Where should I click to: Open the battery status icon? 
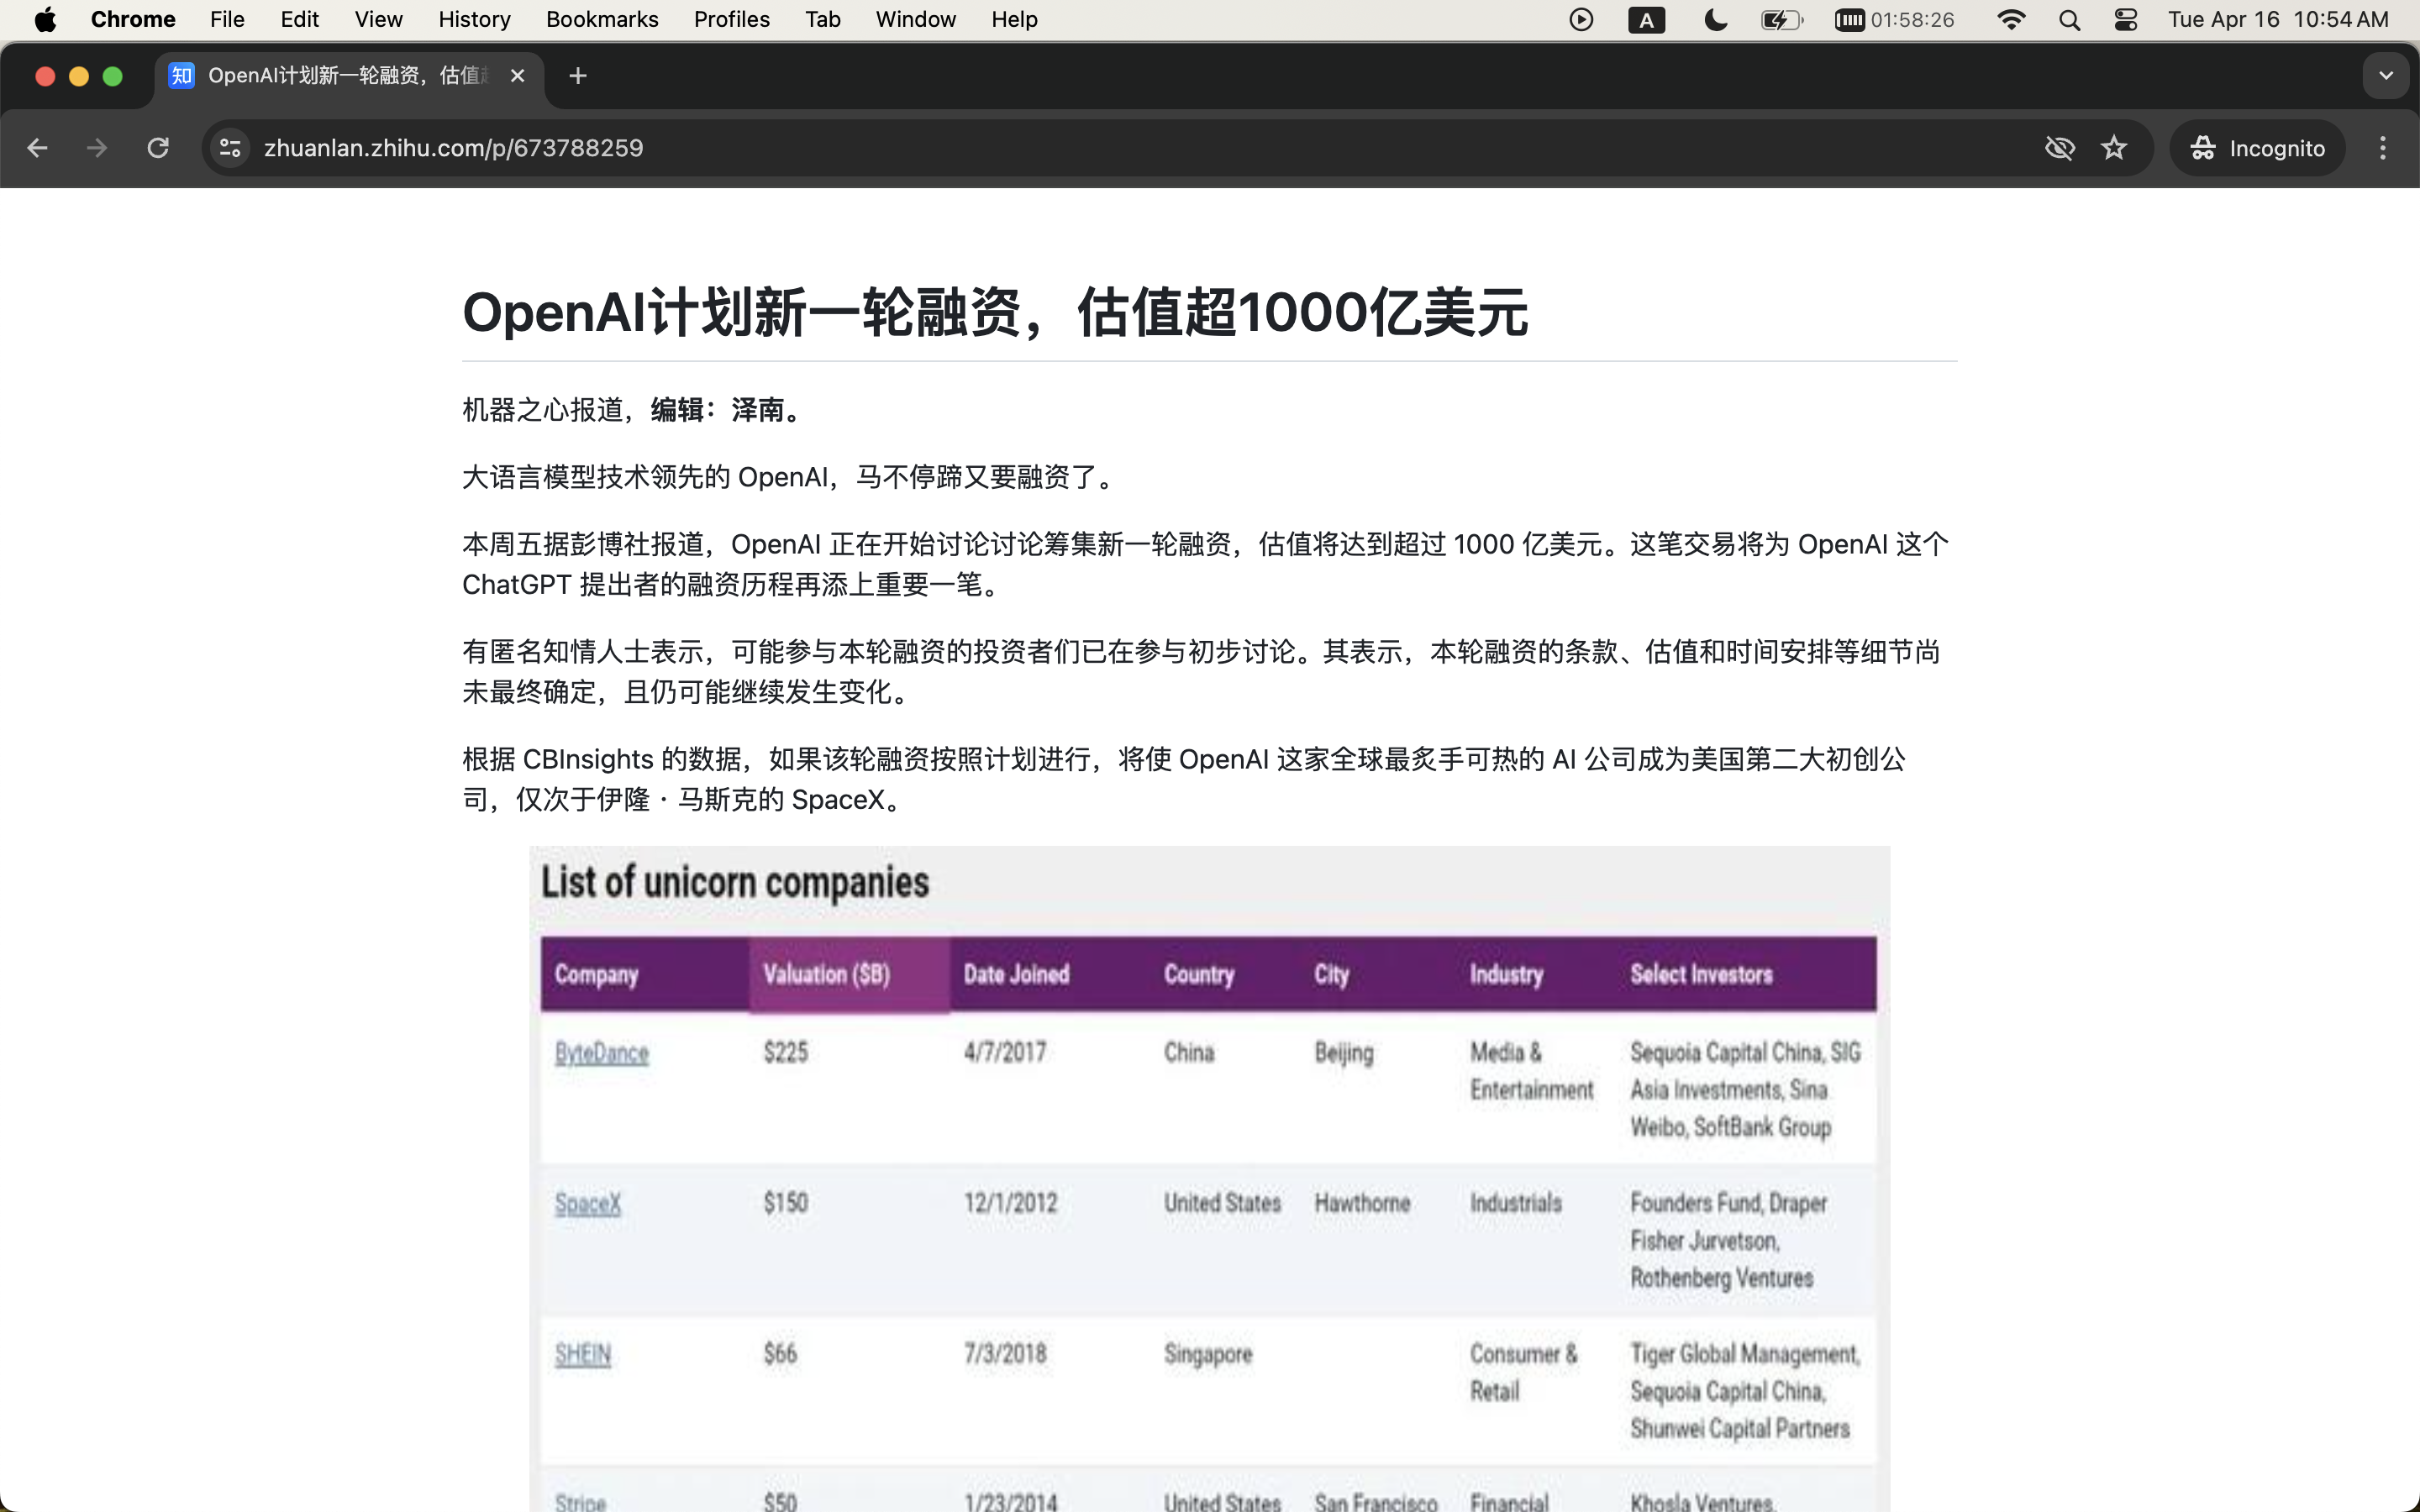(x=1782, y=20)
